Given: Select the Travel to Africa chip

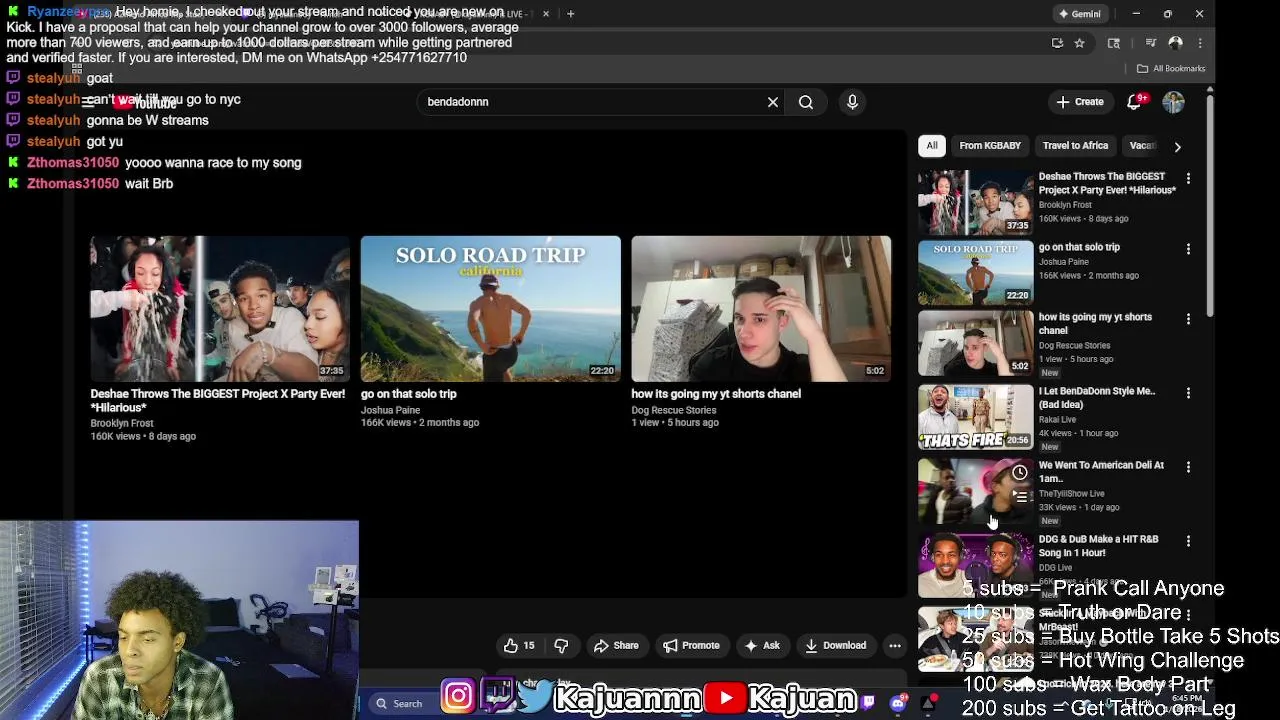Looking at the screenshot, I should [1075, 146].
